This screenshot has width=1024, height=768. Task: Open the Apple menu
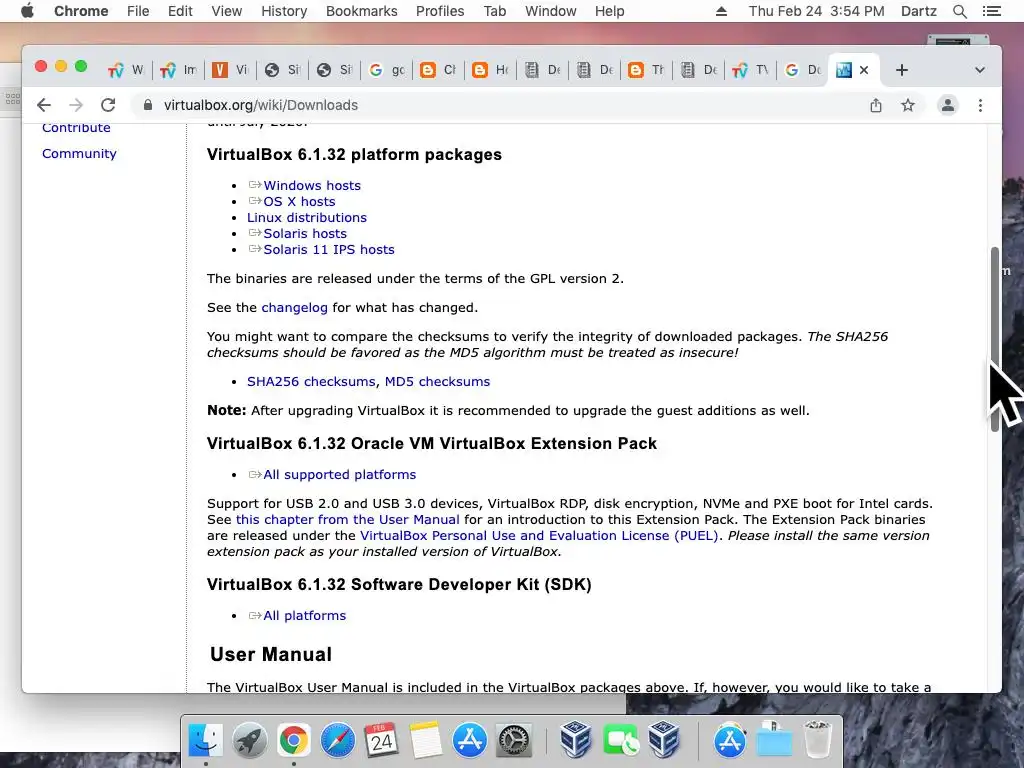(27, 11)
